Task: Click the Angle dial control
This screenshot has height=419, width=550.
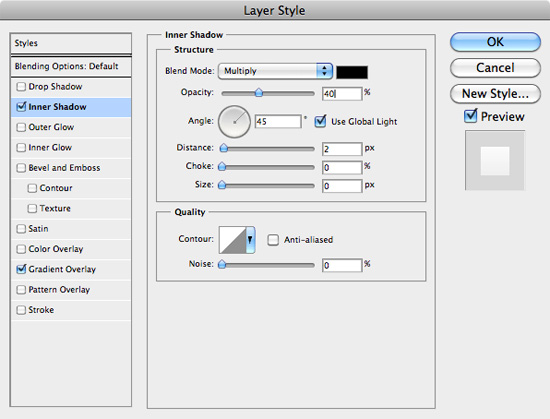Action: point(234,122)
